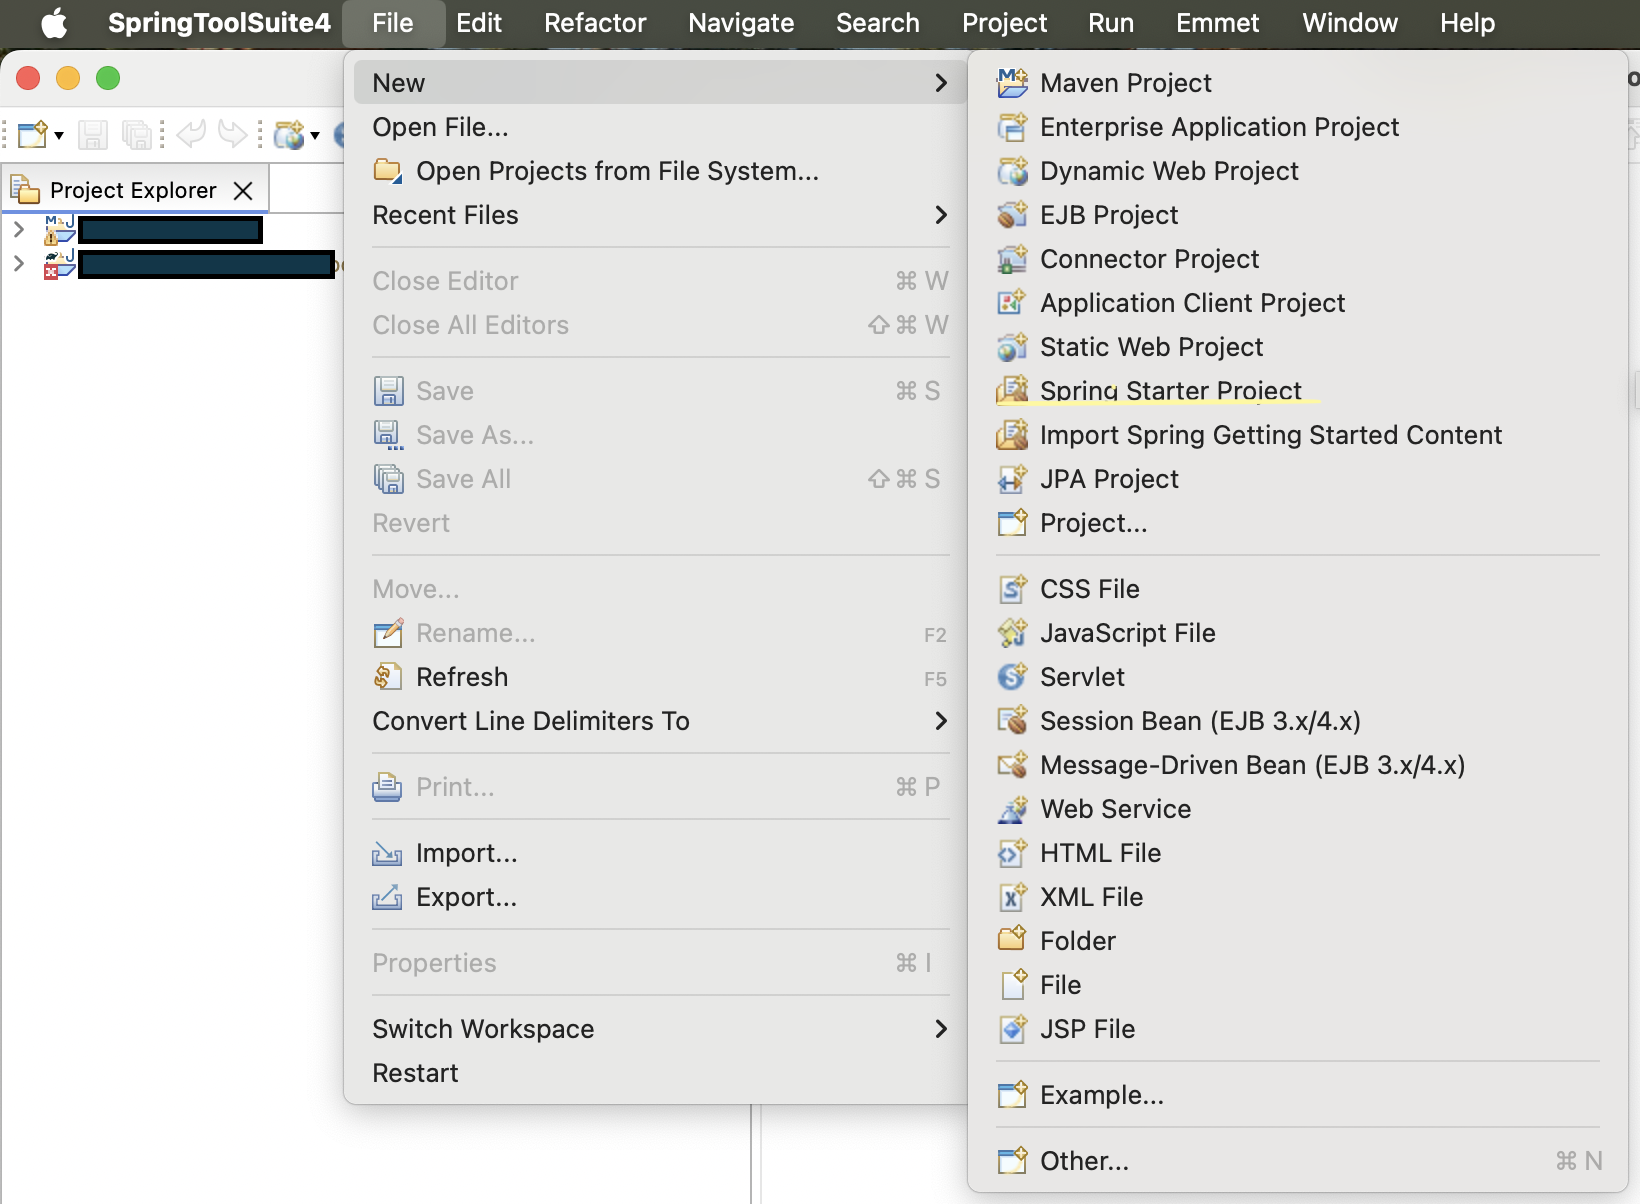Click the Open Projects from File System folder icon
This screenshot has width=1640, height=1204.
point(388,171)
